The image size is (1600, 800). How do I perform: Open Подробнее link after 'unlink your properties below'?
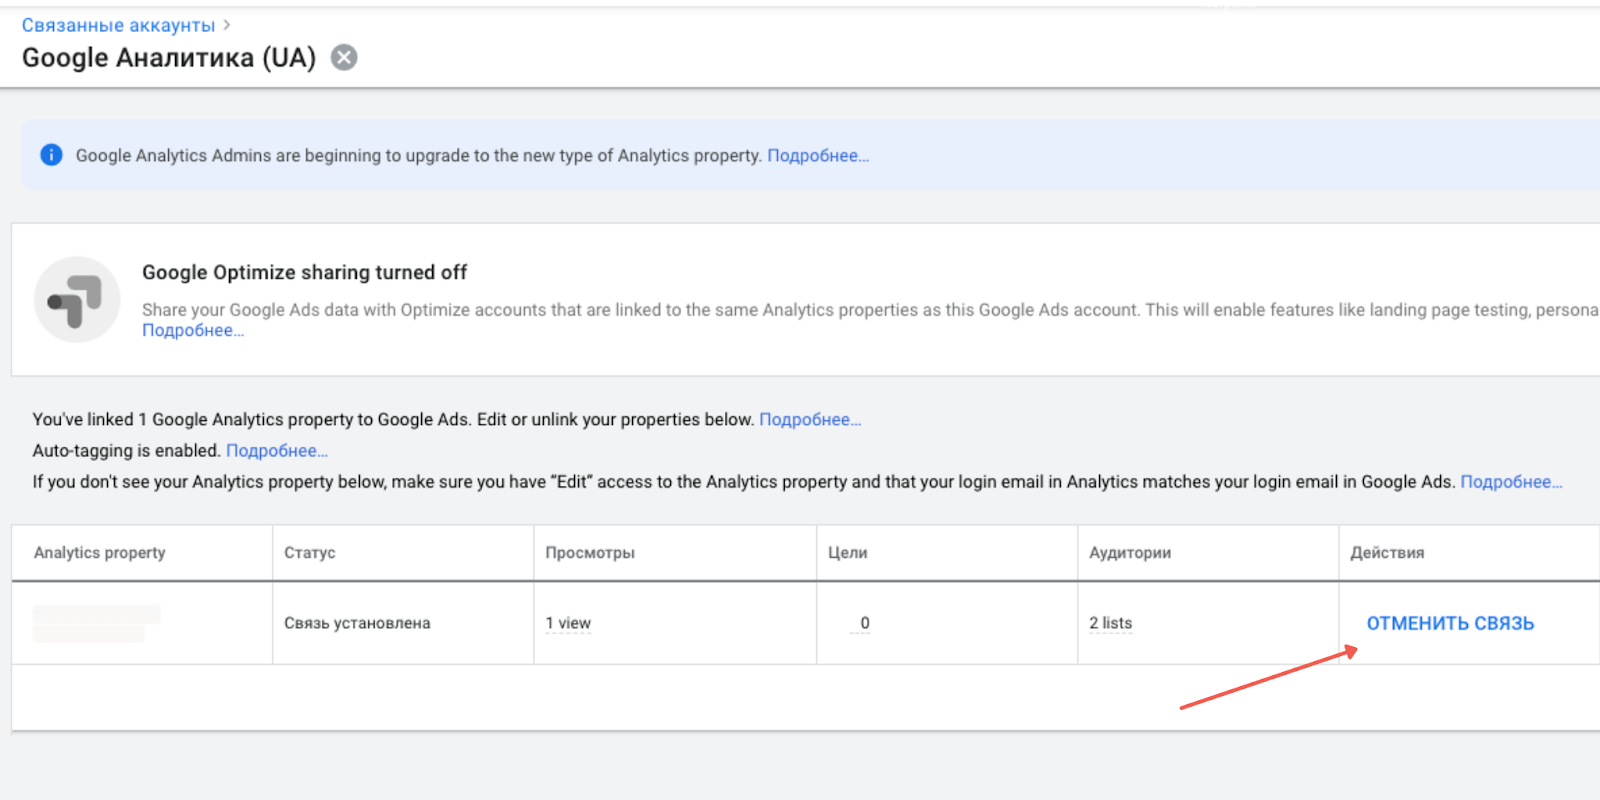tap(810, 420)
